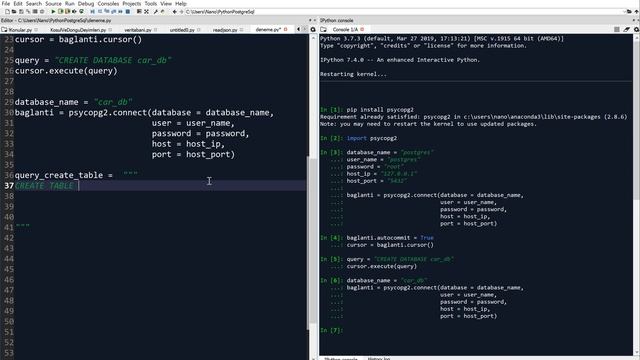Click database_name = "car_db" on line 29
The height and width of the screenshot is (360, 640).
73,102
